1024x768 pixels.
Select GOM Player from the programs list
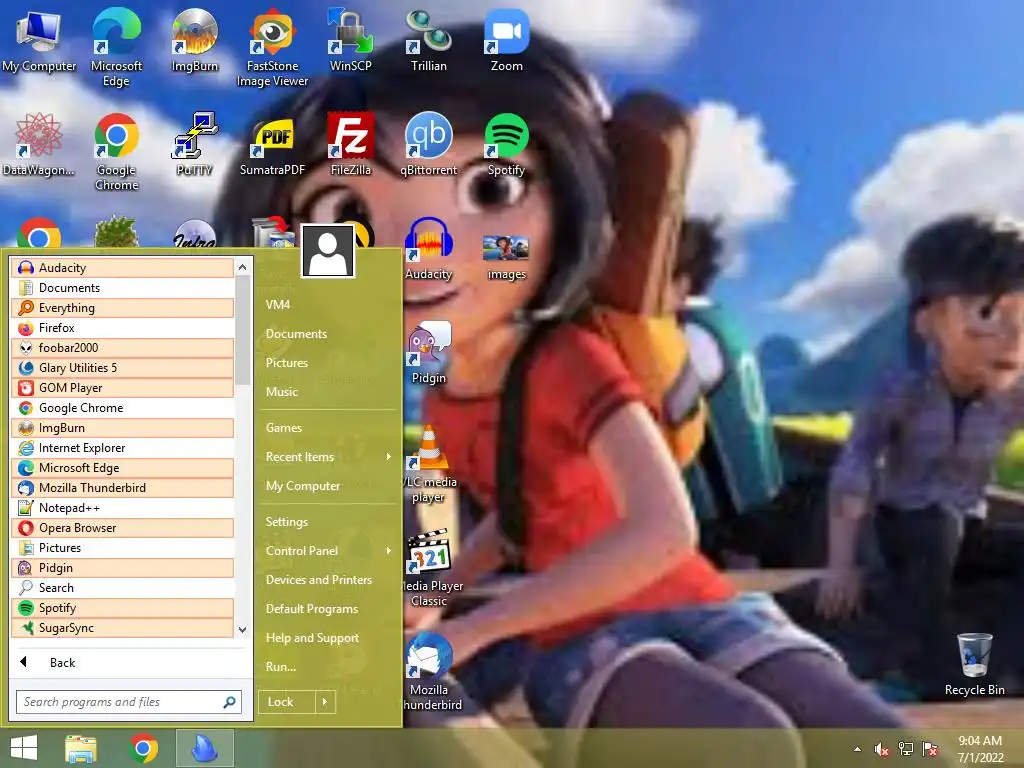(122, 388)
